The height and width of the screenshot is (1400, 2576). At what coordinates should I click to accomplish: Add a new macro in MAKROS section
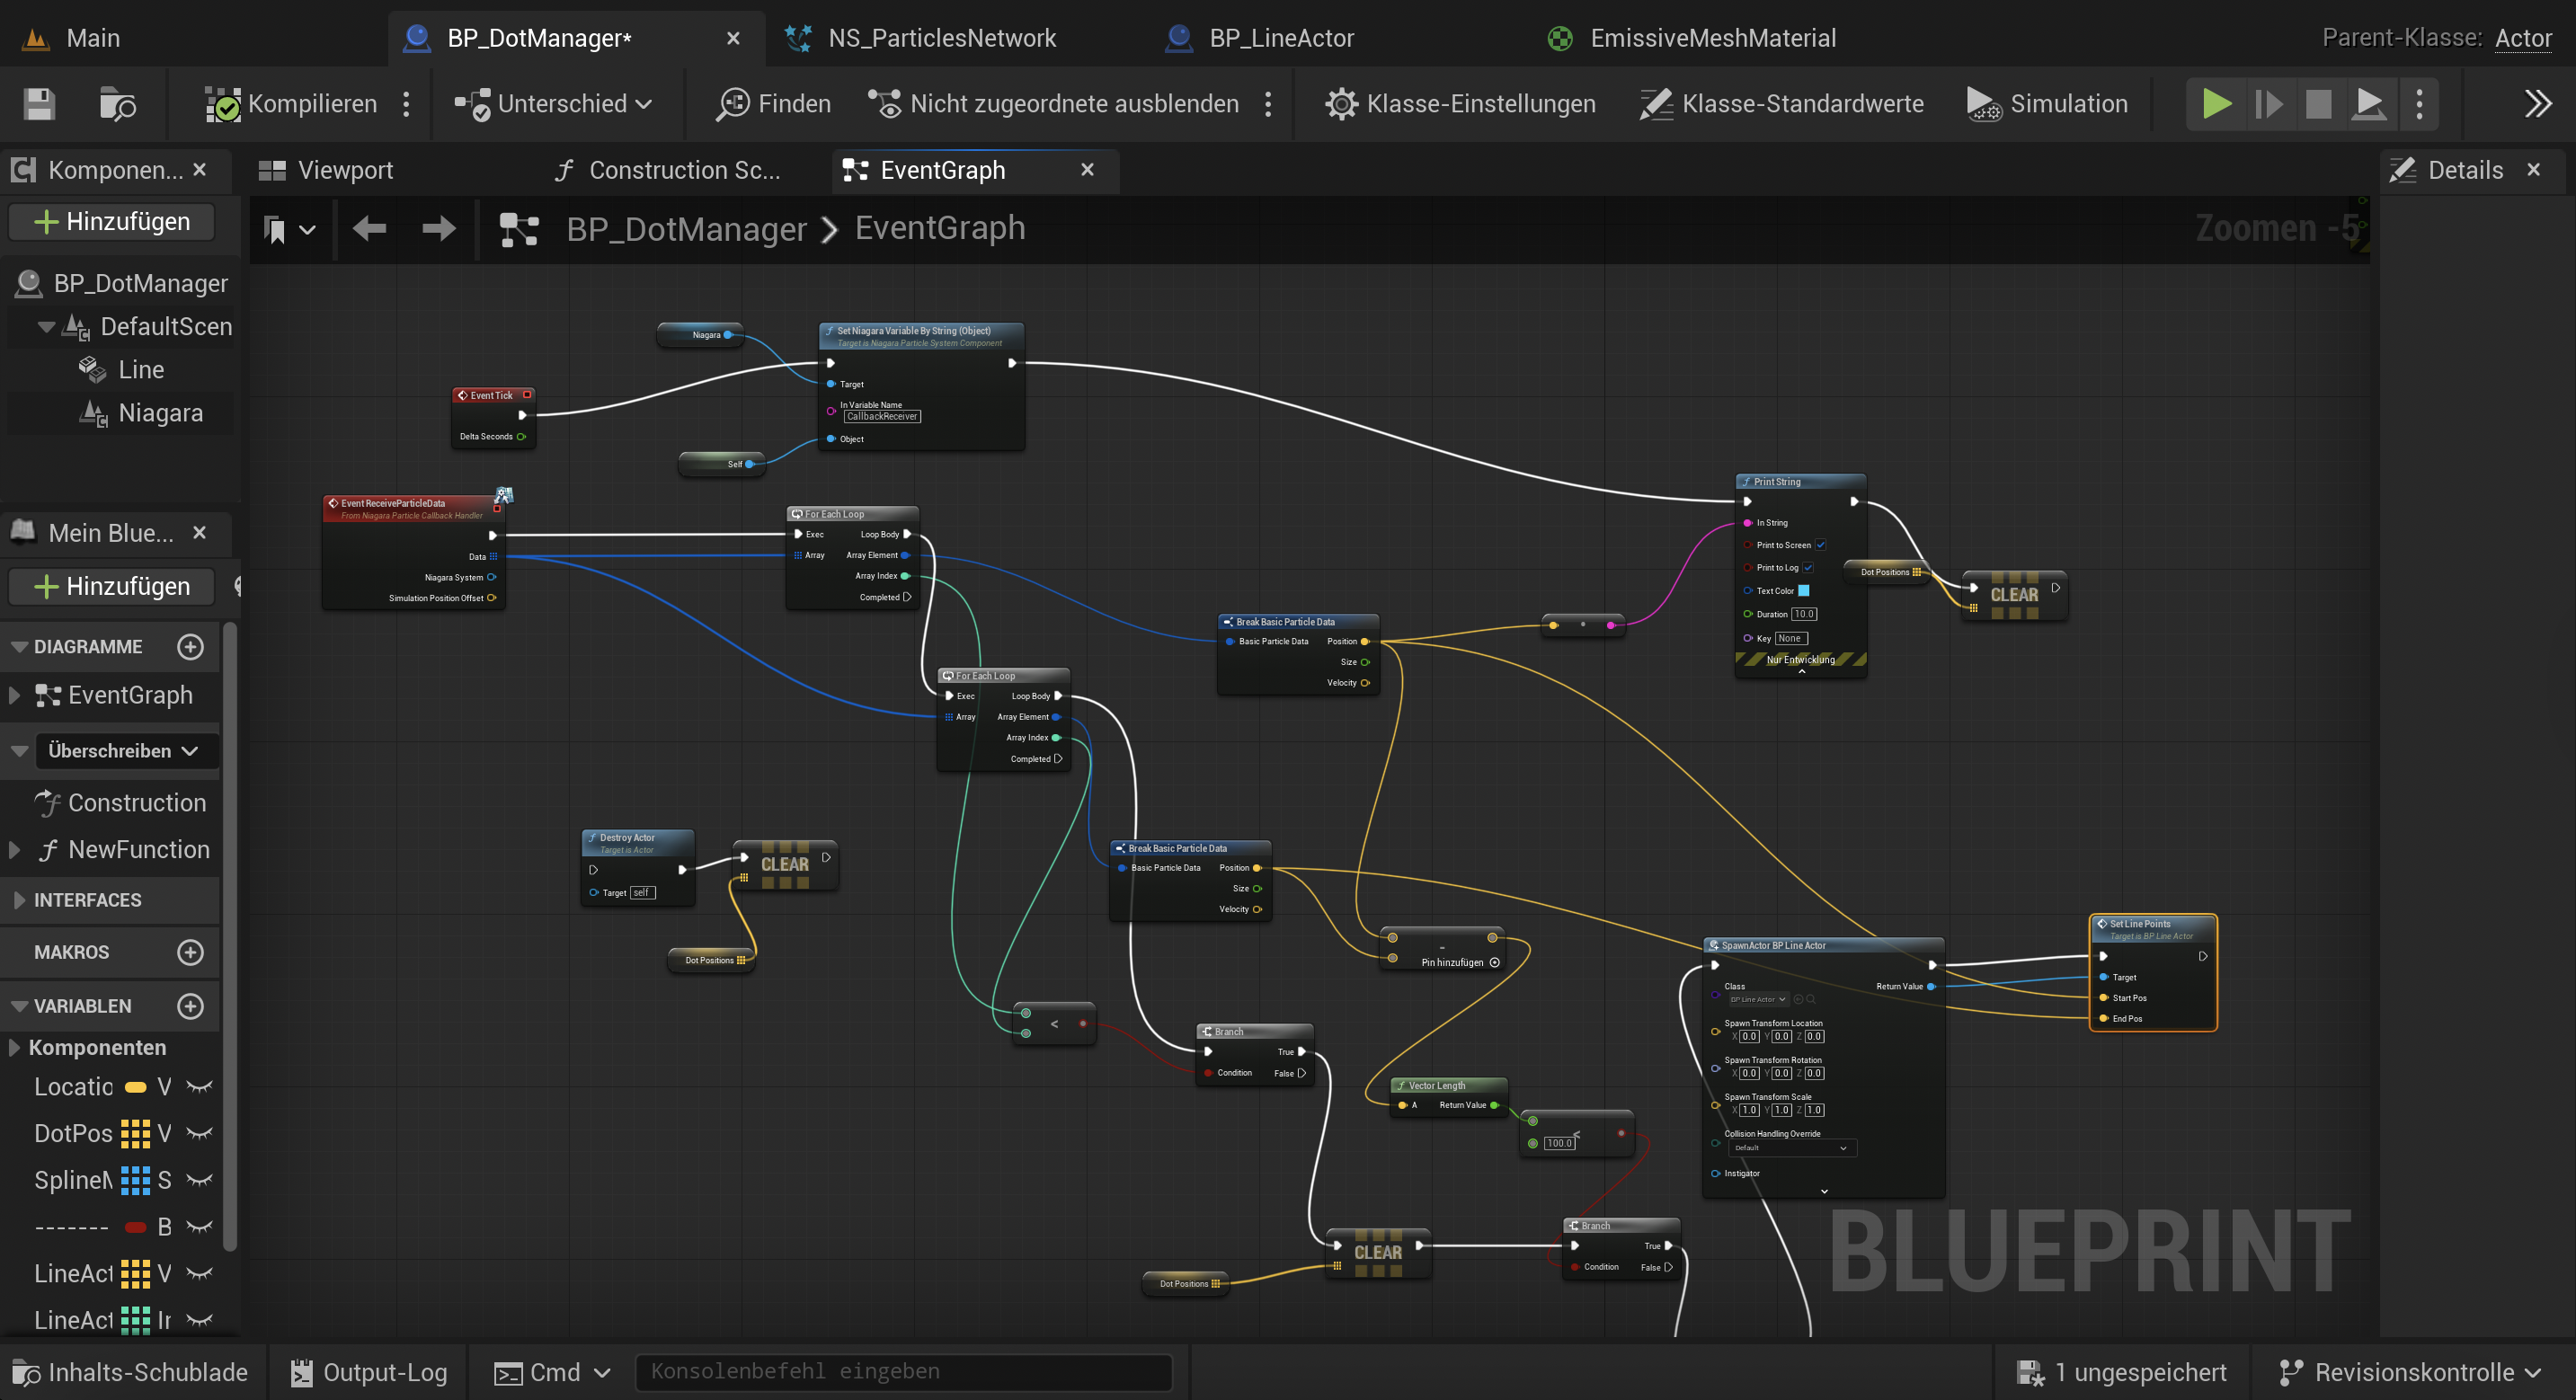click(190, 952)
